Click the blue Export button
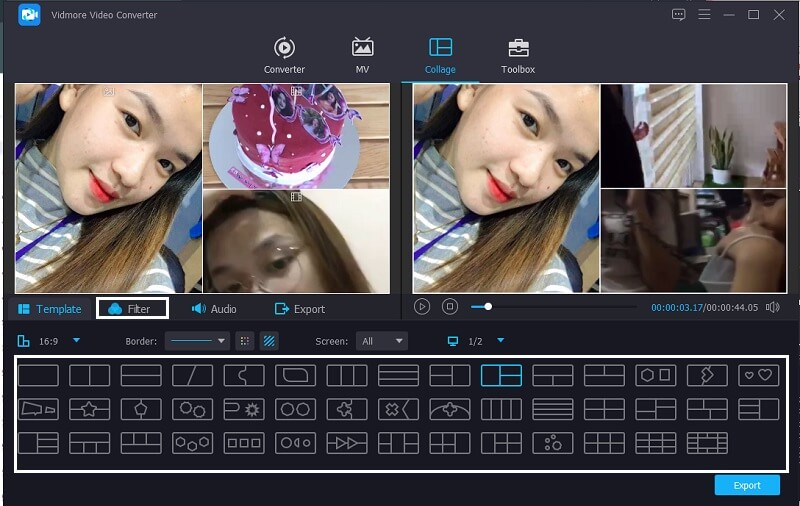 click(747, 485)
